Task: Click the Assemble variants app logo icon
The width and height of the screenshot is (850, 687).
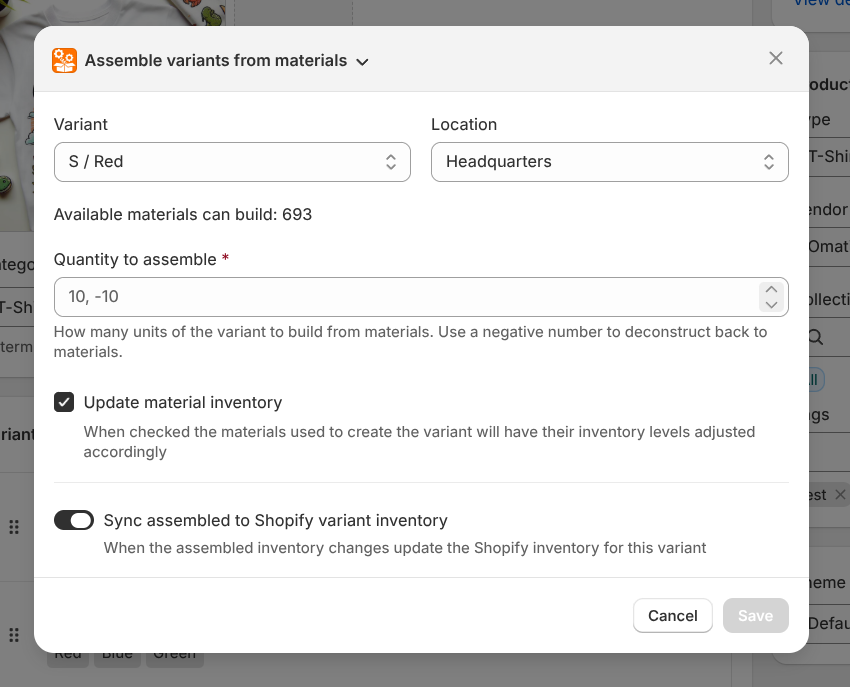Action: [64, 60]
